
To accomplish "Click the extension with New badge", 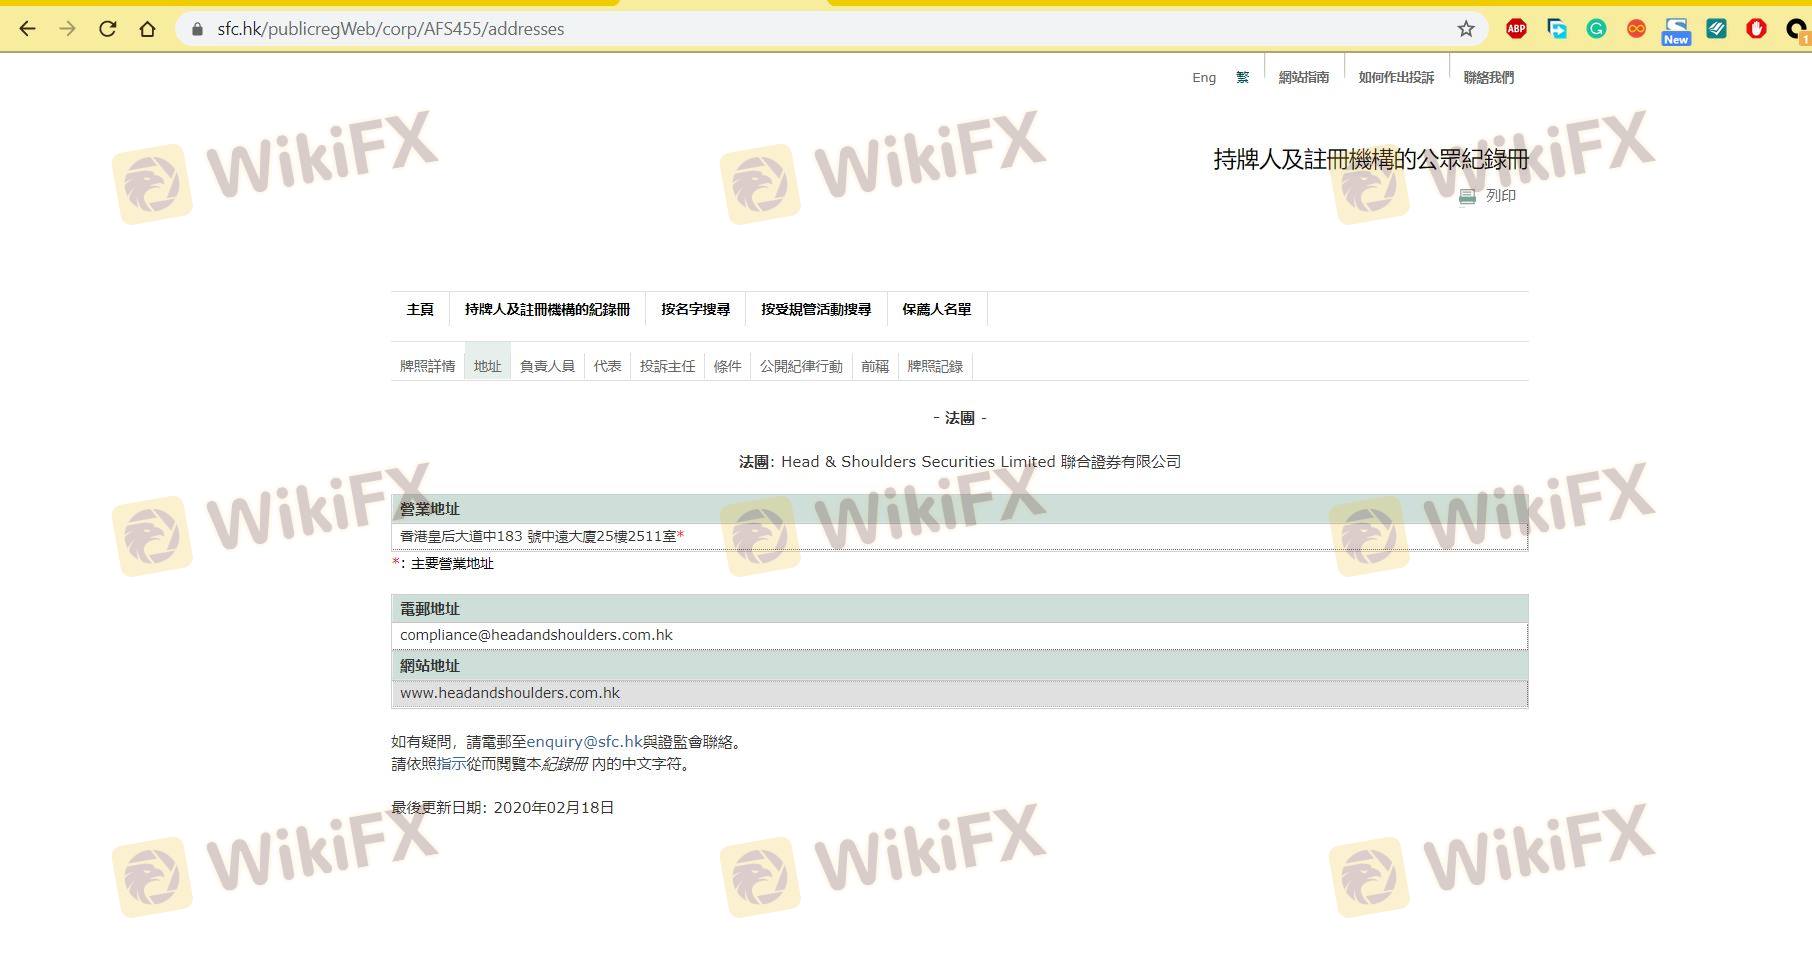I will (1676, 31).
